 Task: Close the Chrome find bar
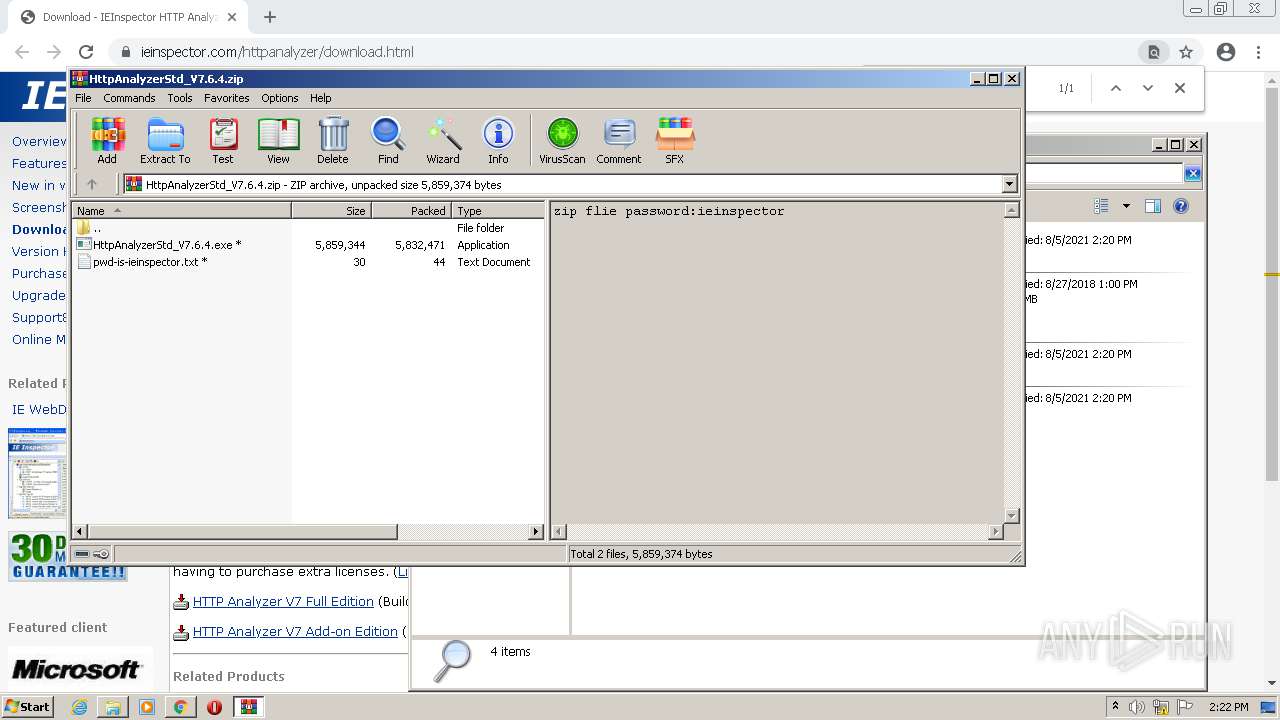coord(1180,88)
